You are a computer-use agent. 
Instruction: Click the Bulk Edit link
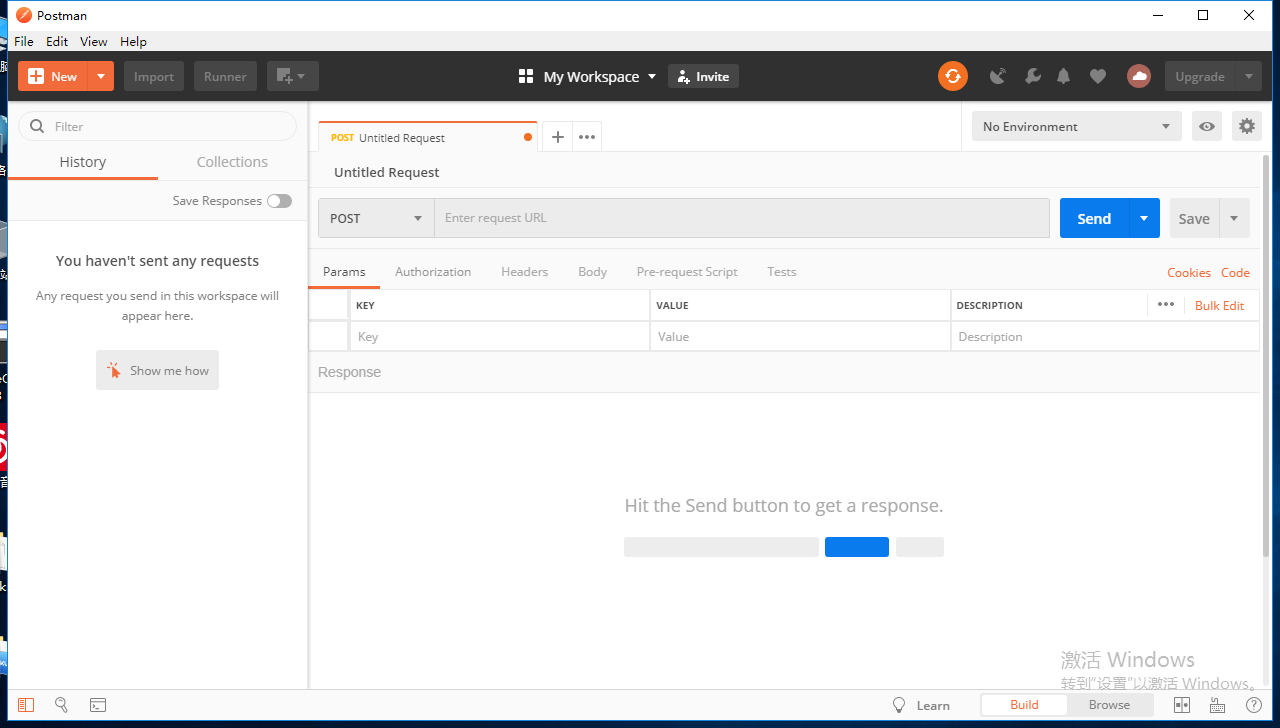click(x=1220, y=305)
